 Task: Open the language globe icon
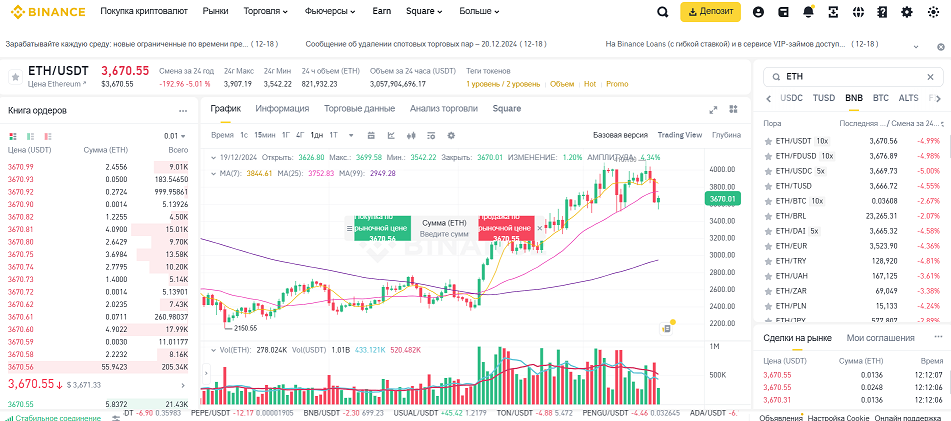tap(858, 12)
